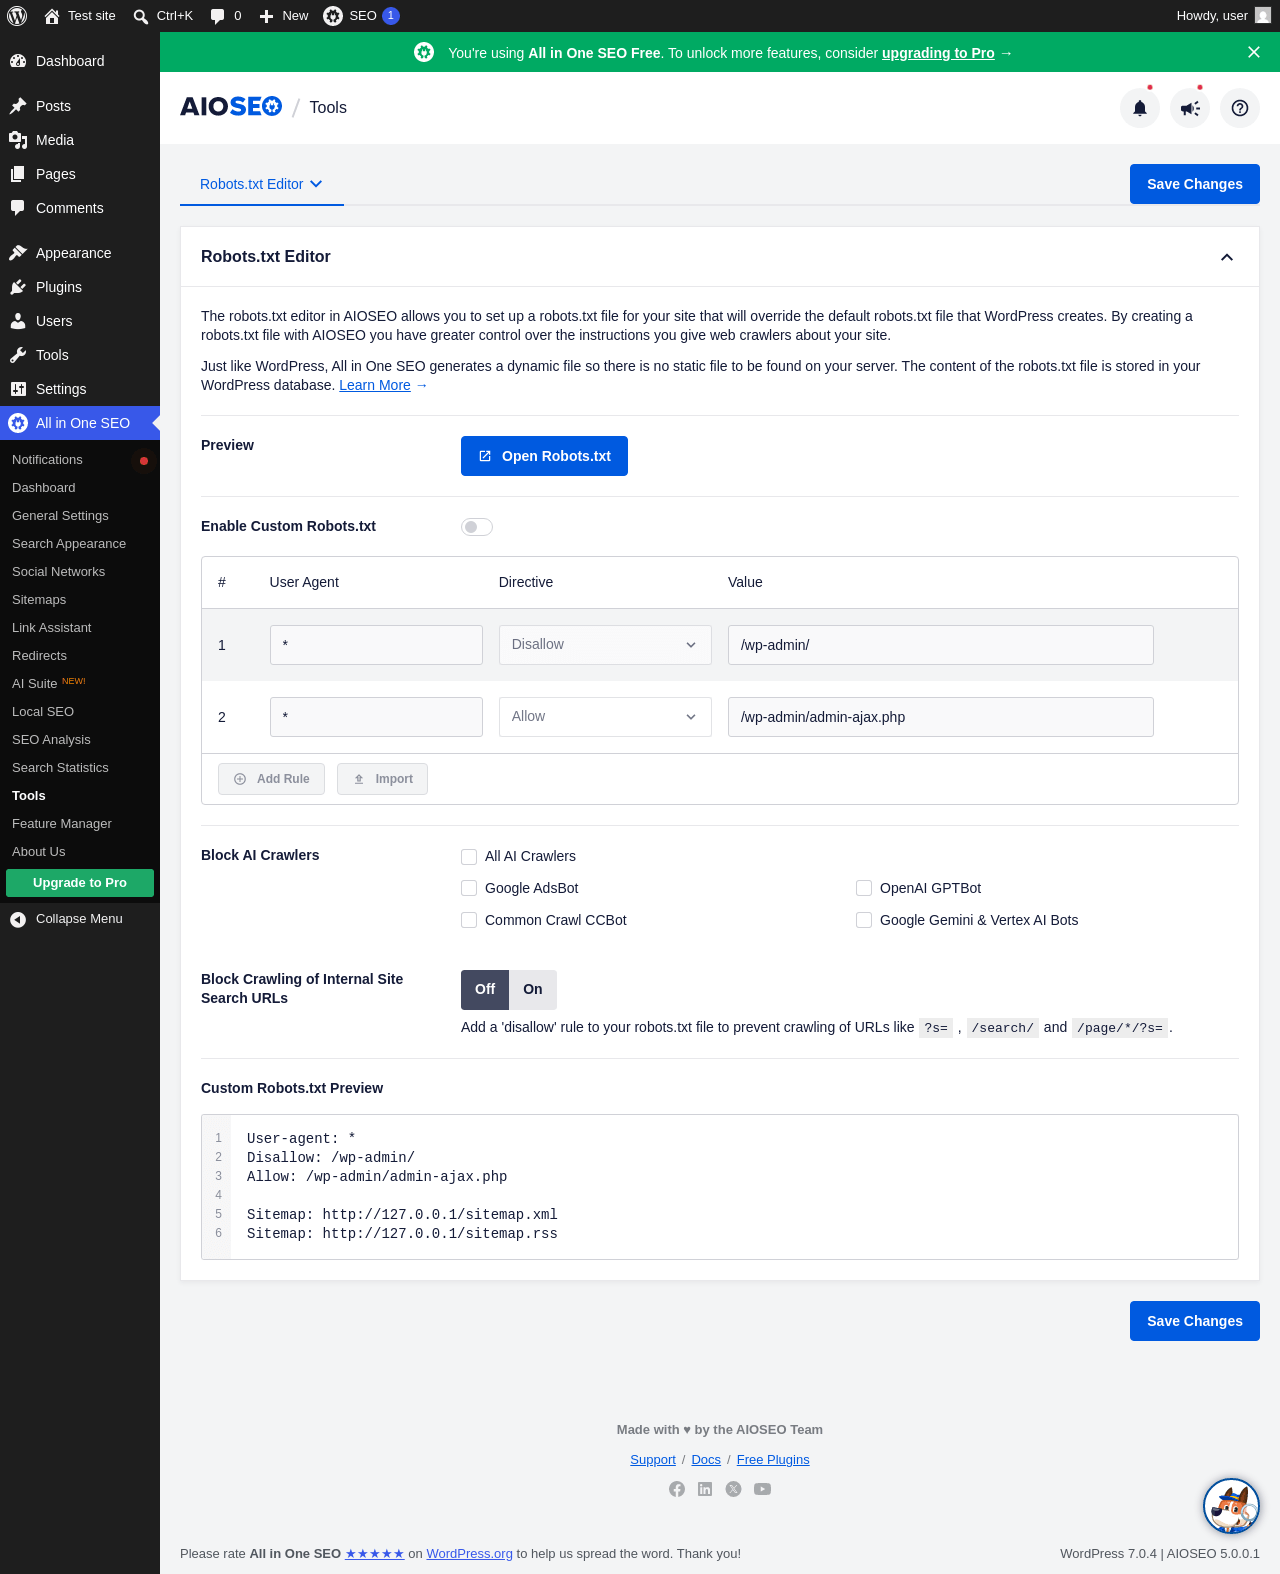The height and width of the screenshot is (1574, 1280).
Task: Go to Social Networks submenu item
Action: point(58,572)
